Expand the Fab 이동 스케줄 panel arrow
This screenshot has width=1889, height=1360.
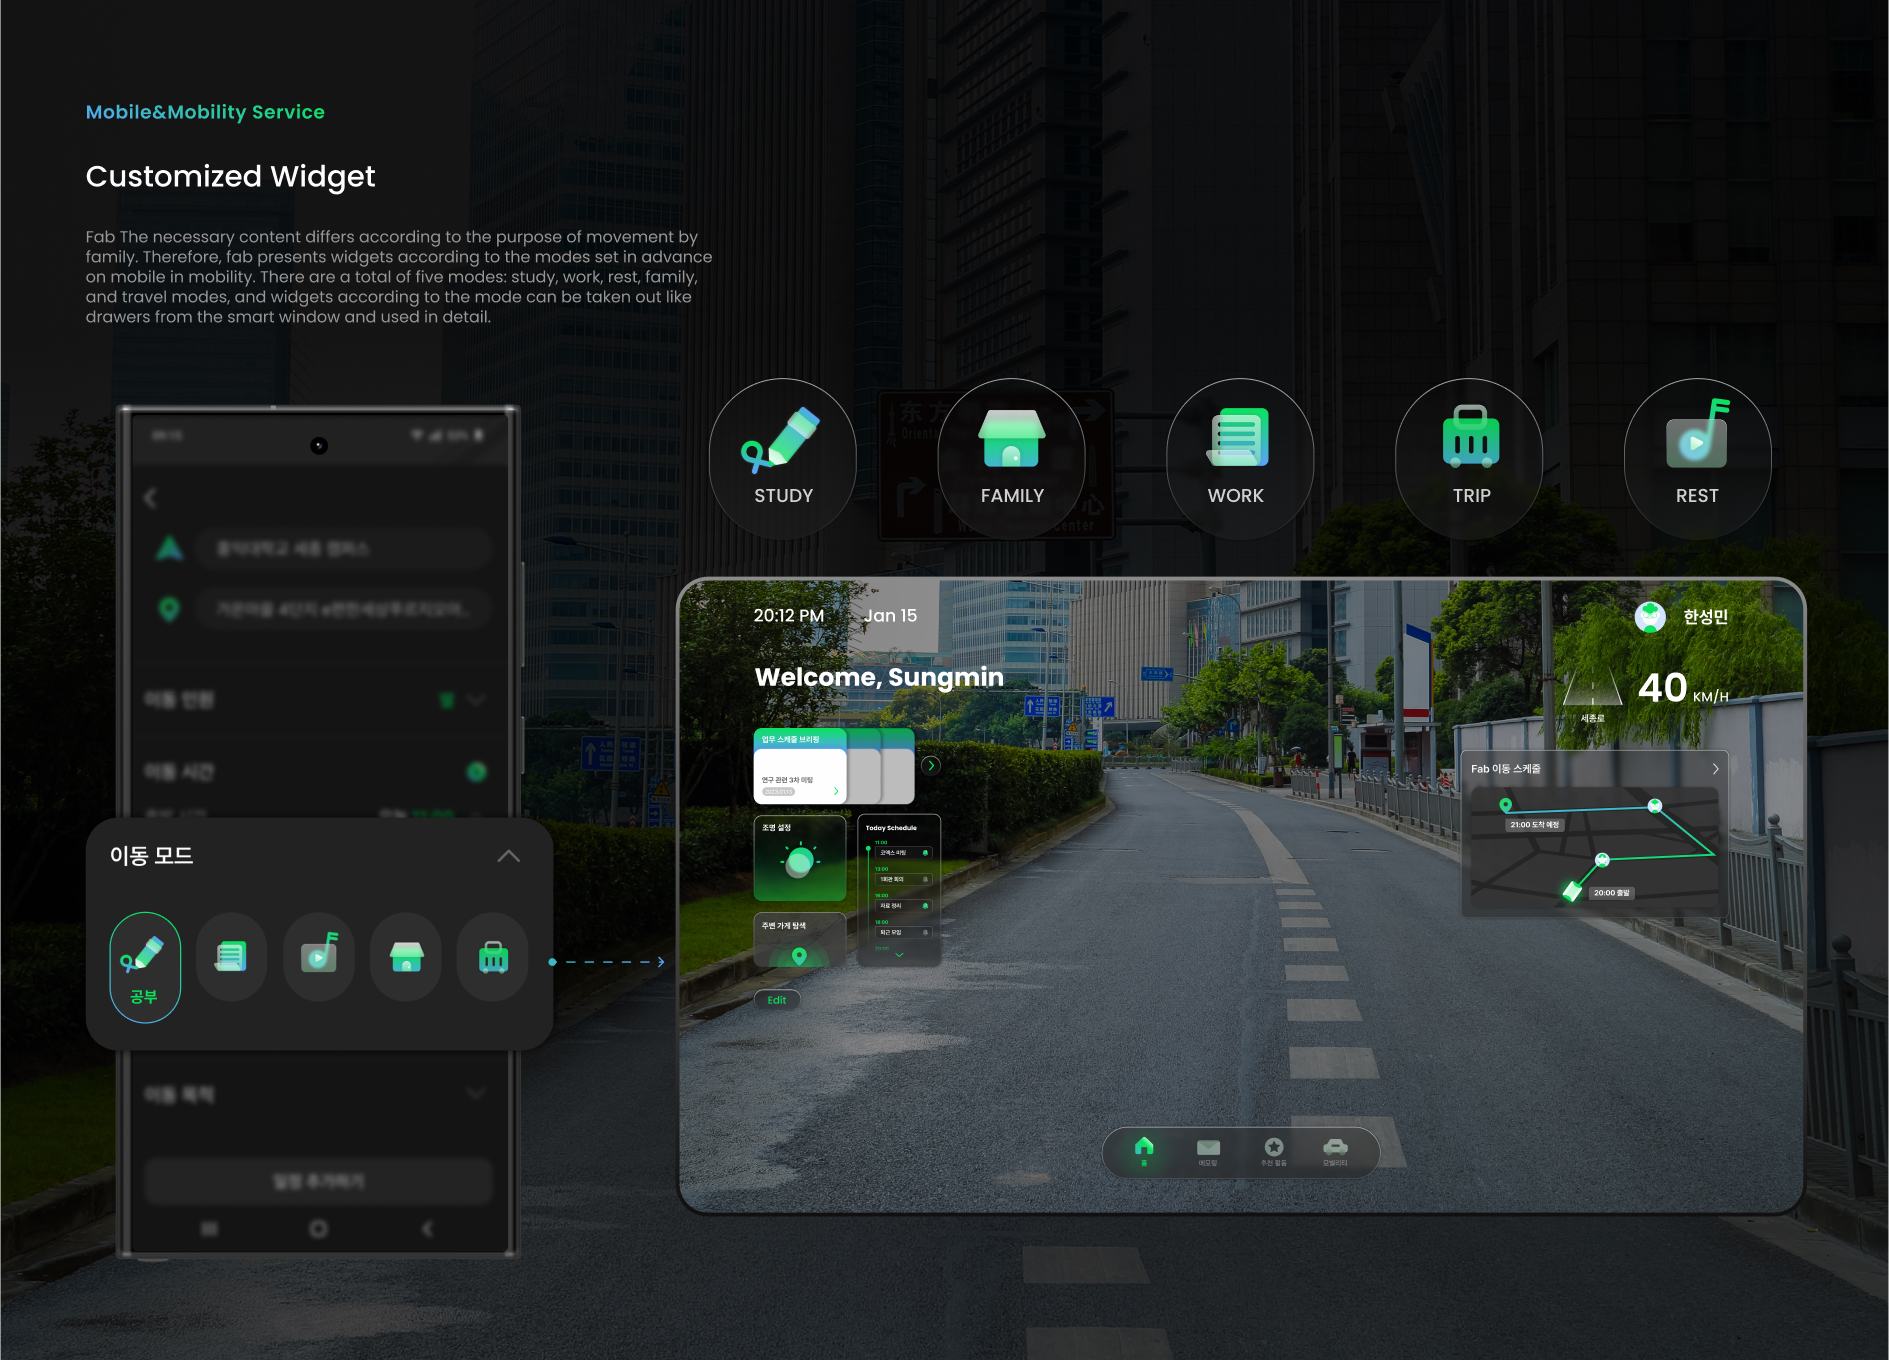pos(1715,769)
